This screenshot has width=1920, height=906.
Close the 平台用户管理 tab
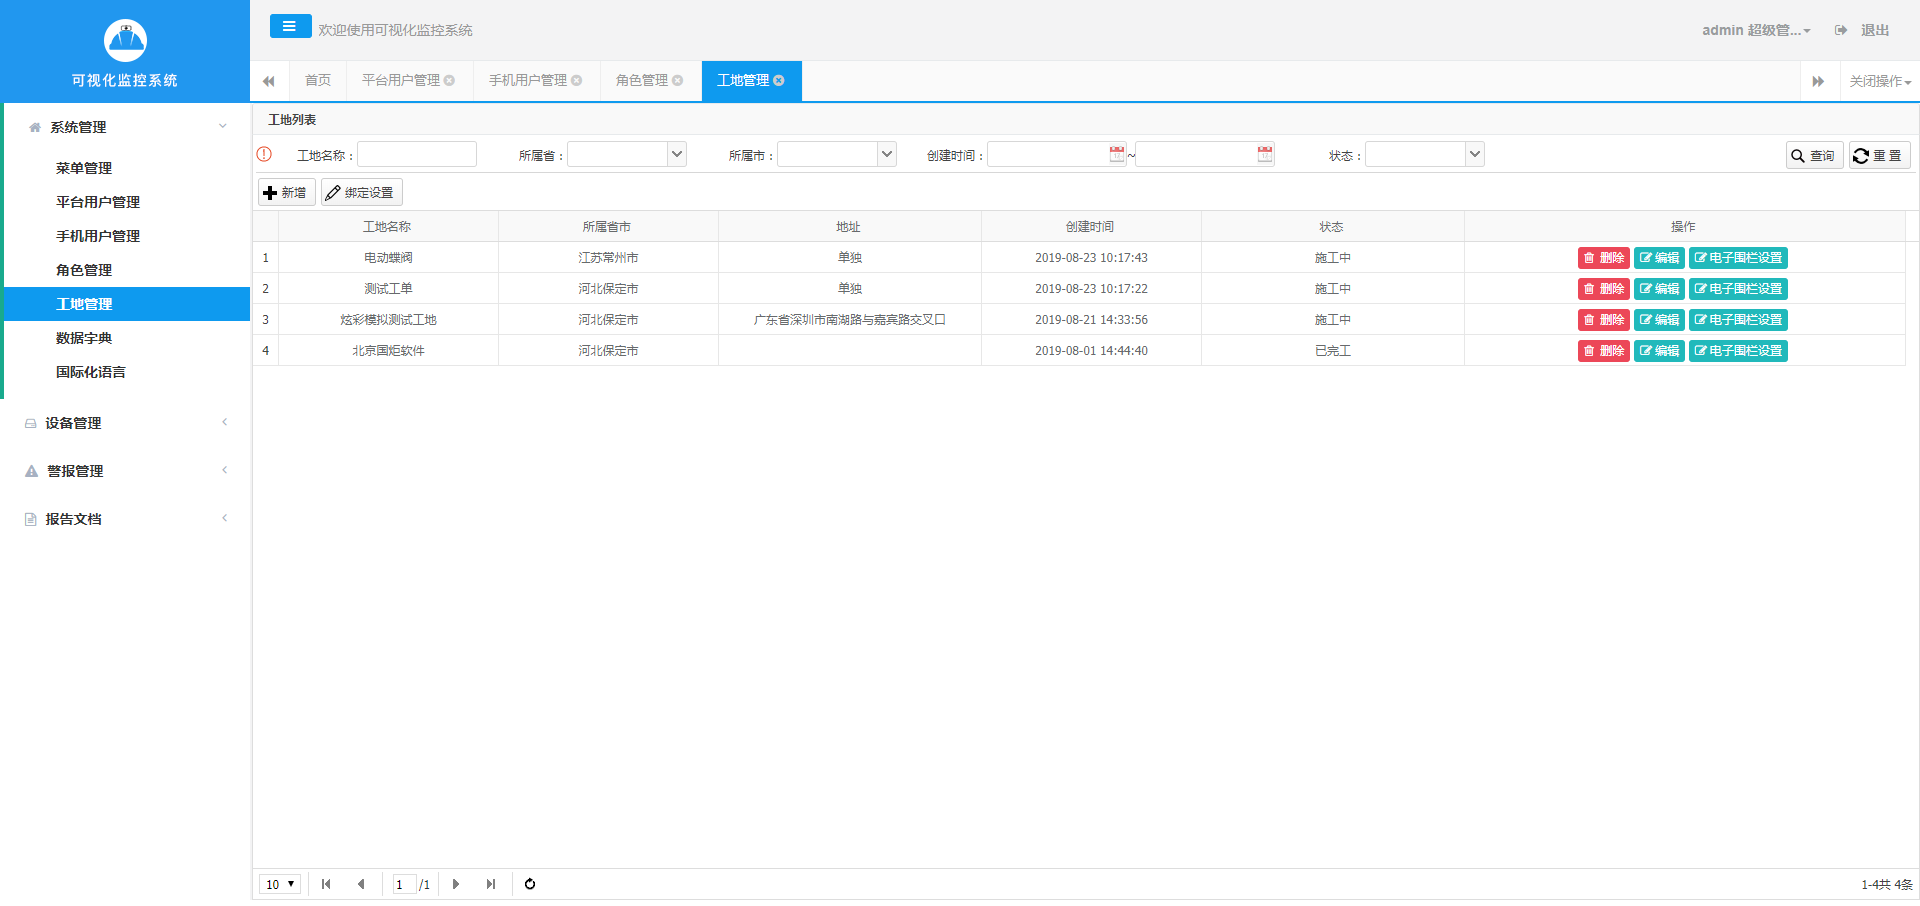click(x=450, y=81)
